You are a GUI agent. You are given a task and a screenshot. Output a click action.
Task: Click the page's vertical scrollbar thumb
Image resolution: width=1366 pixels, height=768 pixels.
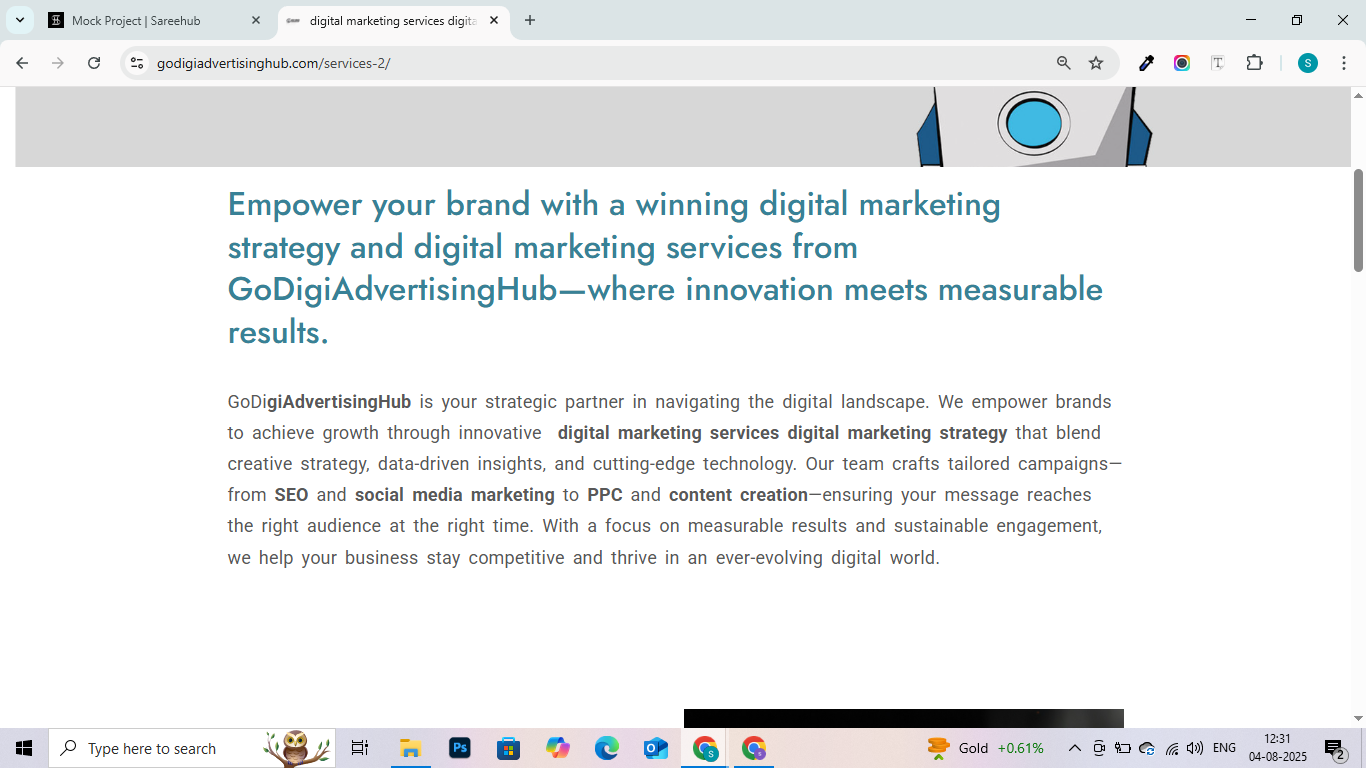(x=1358, y=220)
